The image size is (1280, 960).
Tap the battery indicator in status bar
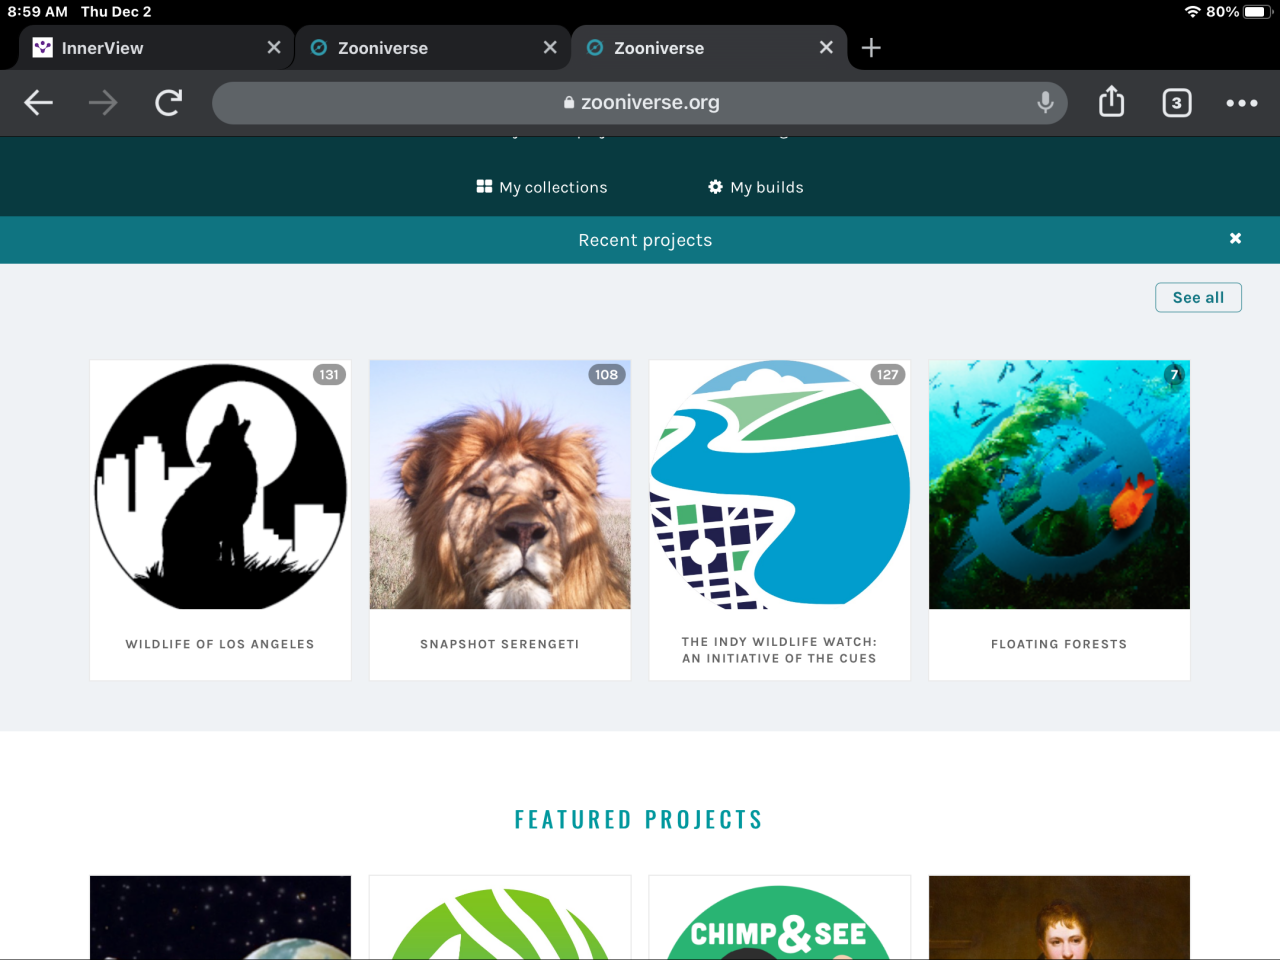(x=1256, y=12)
